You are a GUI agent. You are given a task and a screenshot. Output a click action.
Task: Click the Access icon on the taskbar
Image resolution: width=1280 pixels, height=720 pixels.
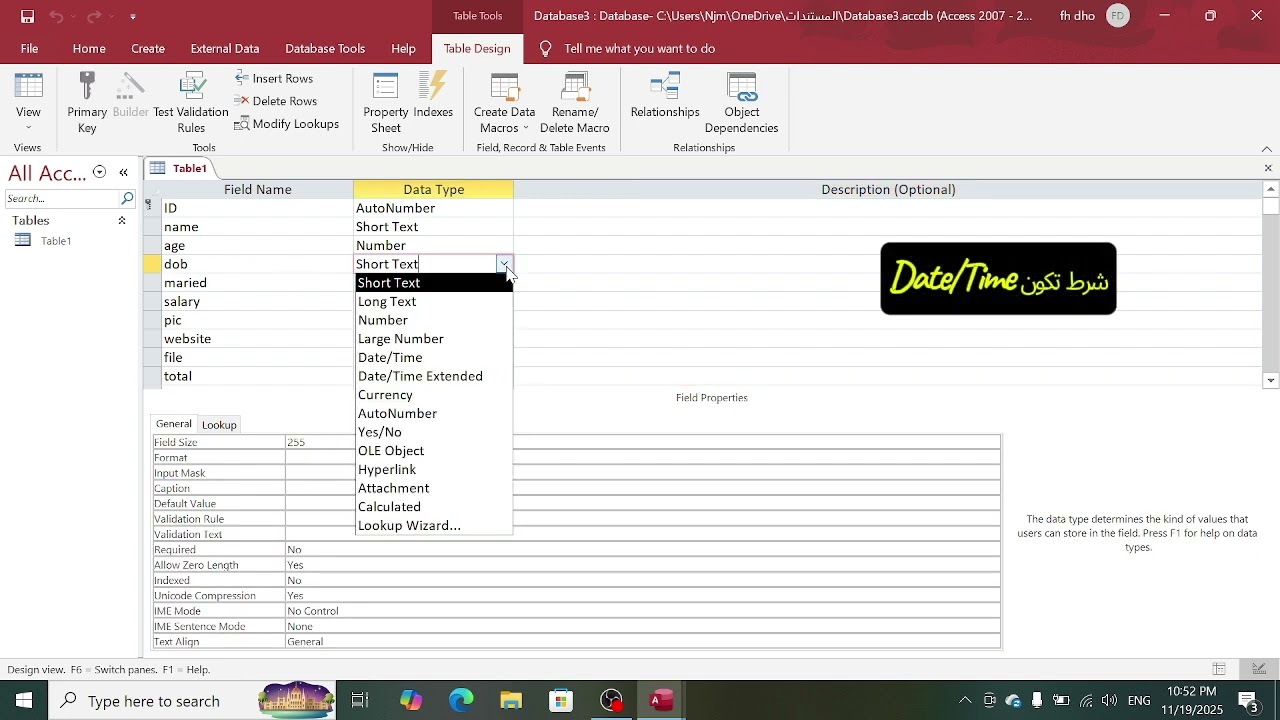click(x=661, y=701)
